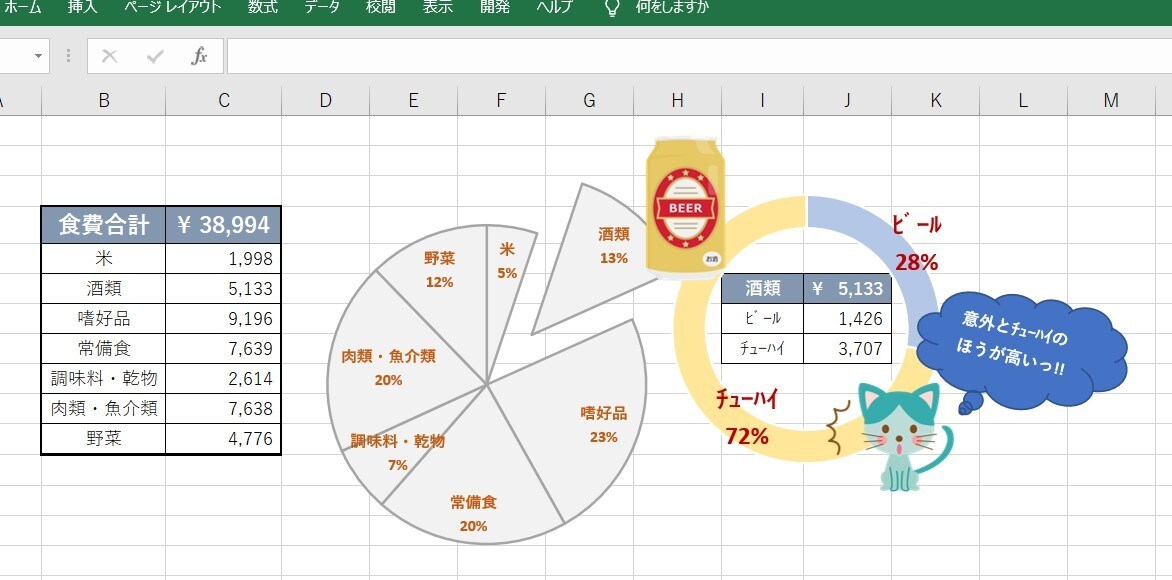Viewport: 1172px width, 580px height.
Task: Select the 野菜 cell in column B
Action: tap(103, 439)
